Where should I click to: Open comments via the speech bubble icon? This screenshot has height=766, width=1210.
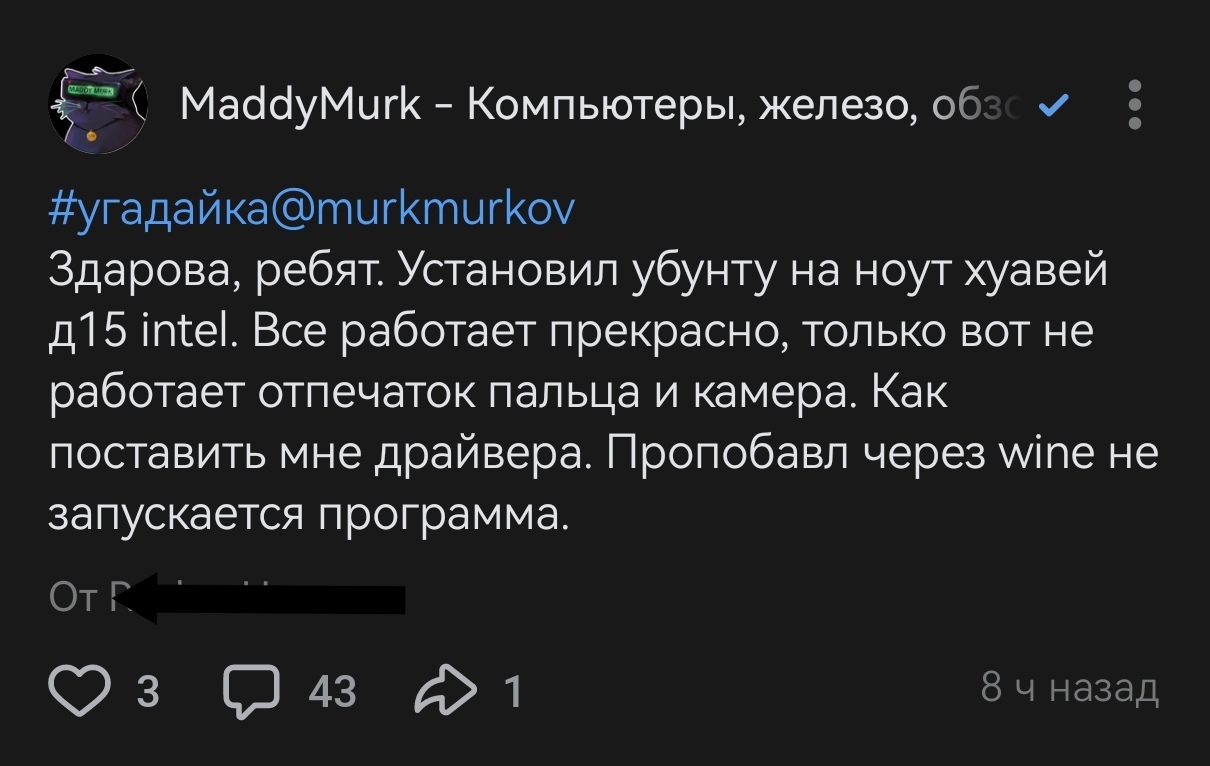click(x=250, y=690)
